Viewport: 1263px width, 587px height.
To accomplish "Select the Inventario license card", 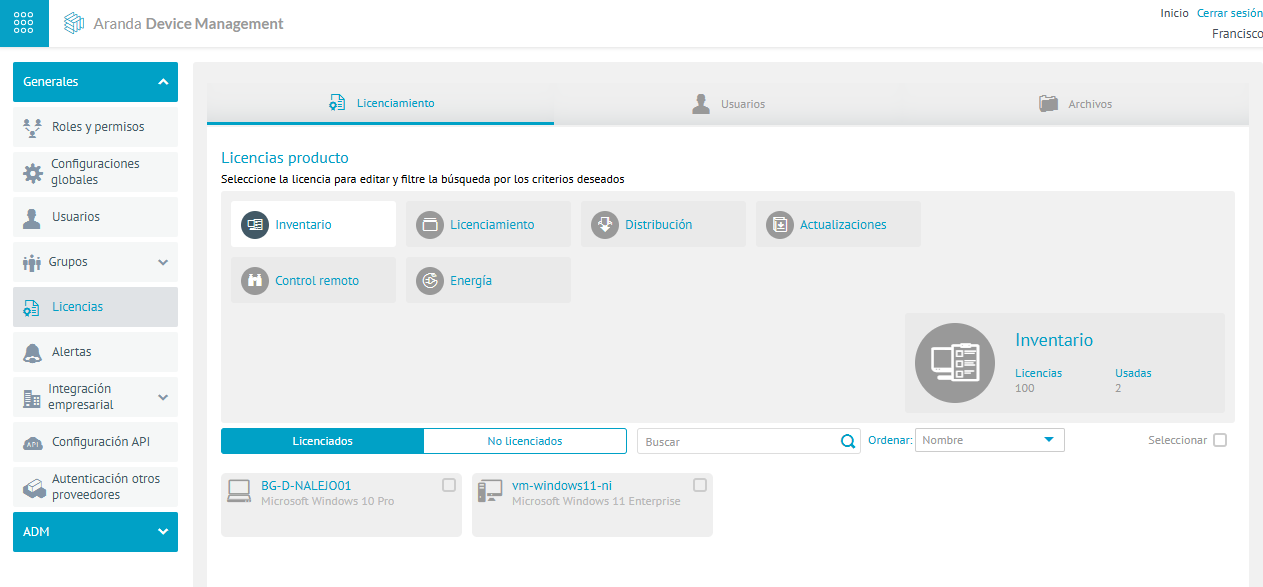I will pos(313,225).
